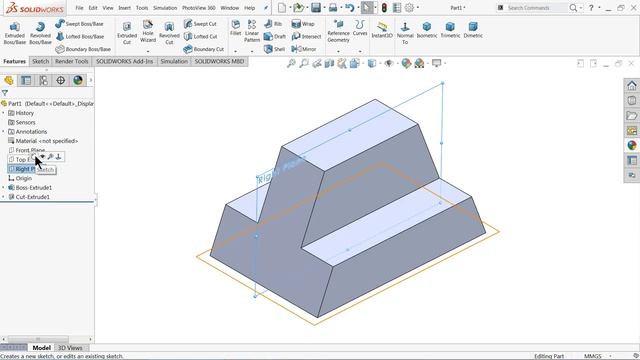Select the Revolved Cut tool
This screenshot has width=640, height=360.
[169, 33]
